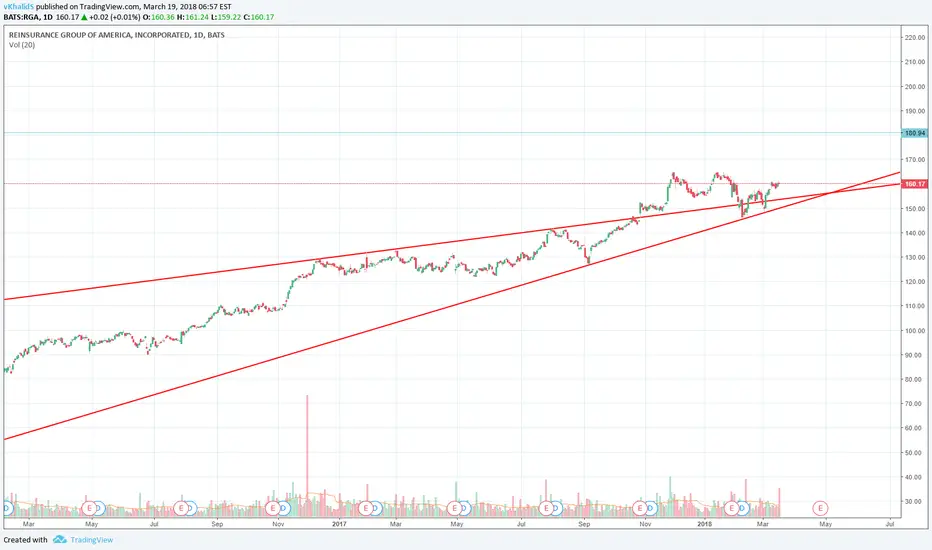
Task: Open the TradingView link in the footer
Action: 92,540
